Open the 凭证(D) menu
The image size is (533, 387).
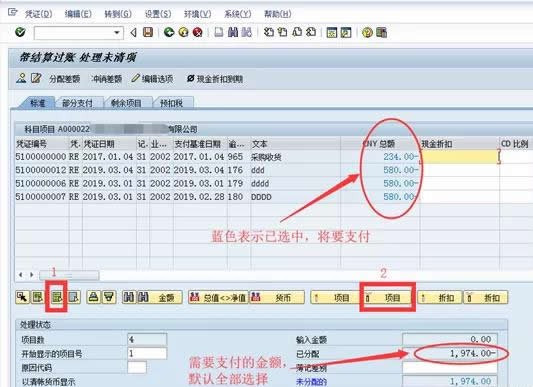(x=38, y=14)
